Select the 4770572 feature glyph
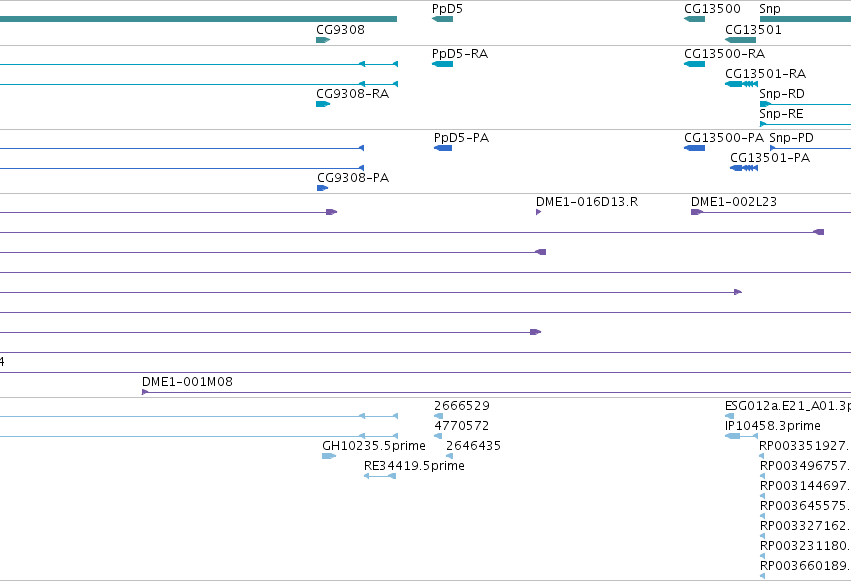Screen dimensions: 851x581 tap(438, 436)
